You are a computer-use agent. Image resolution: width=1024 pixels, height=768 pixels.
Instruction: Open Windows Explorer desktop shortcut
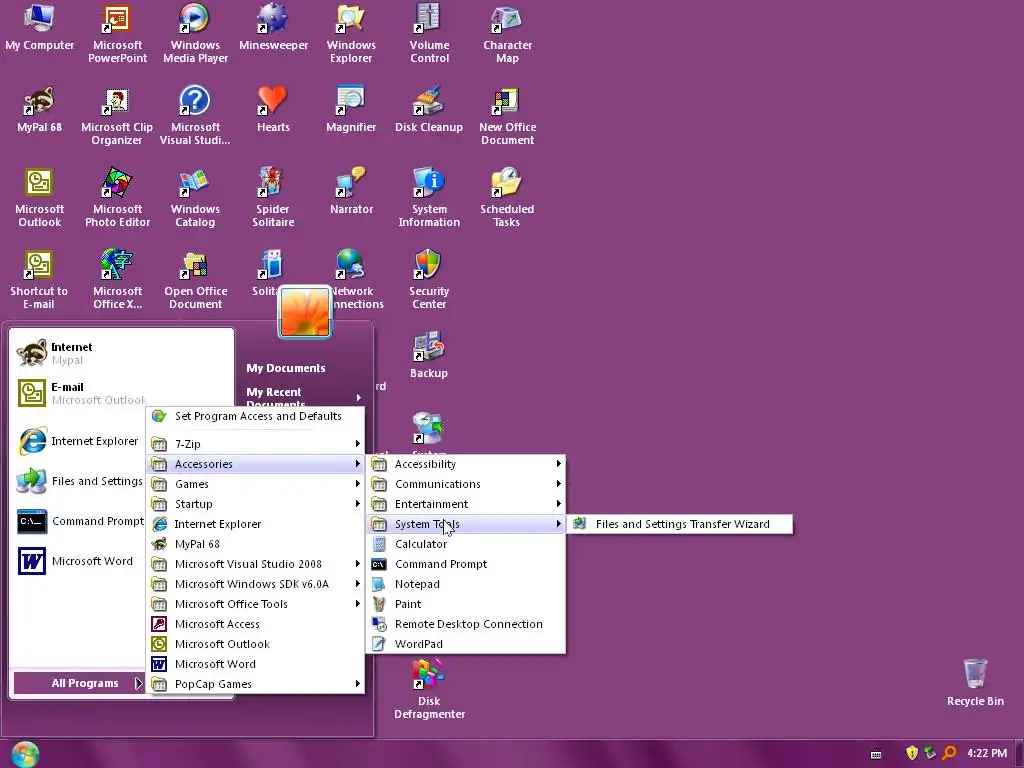(351, 33)
